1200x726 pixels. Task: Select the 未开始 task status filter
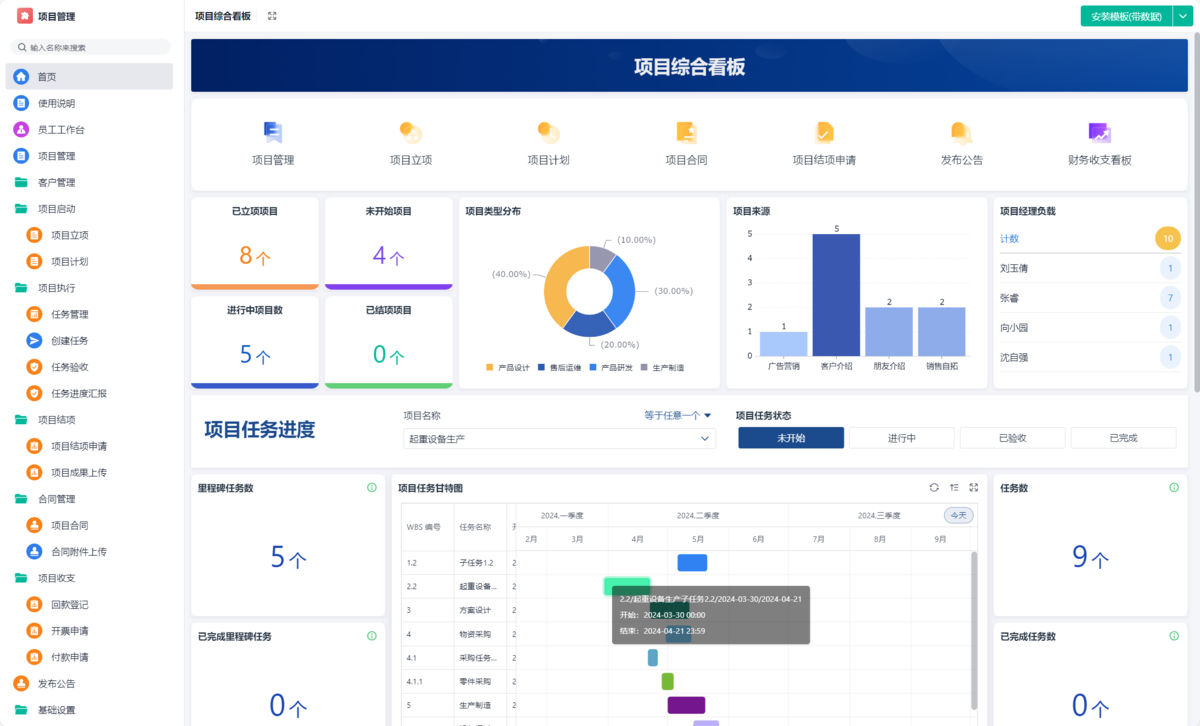[791, 438]
